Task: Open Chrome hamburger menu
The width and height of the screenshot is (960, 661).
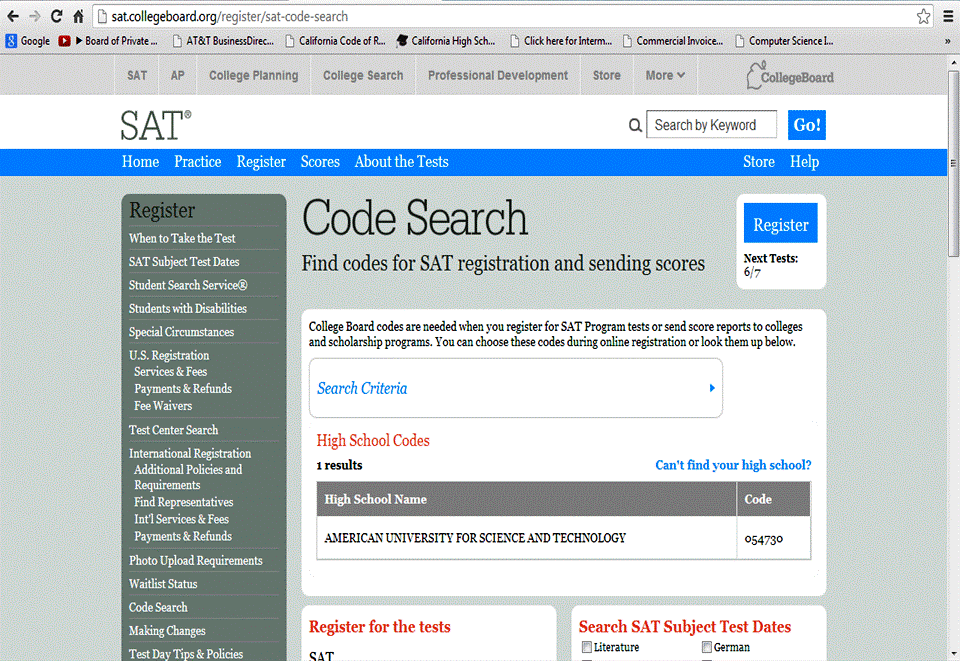Action: 948,17
